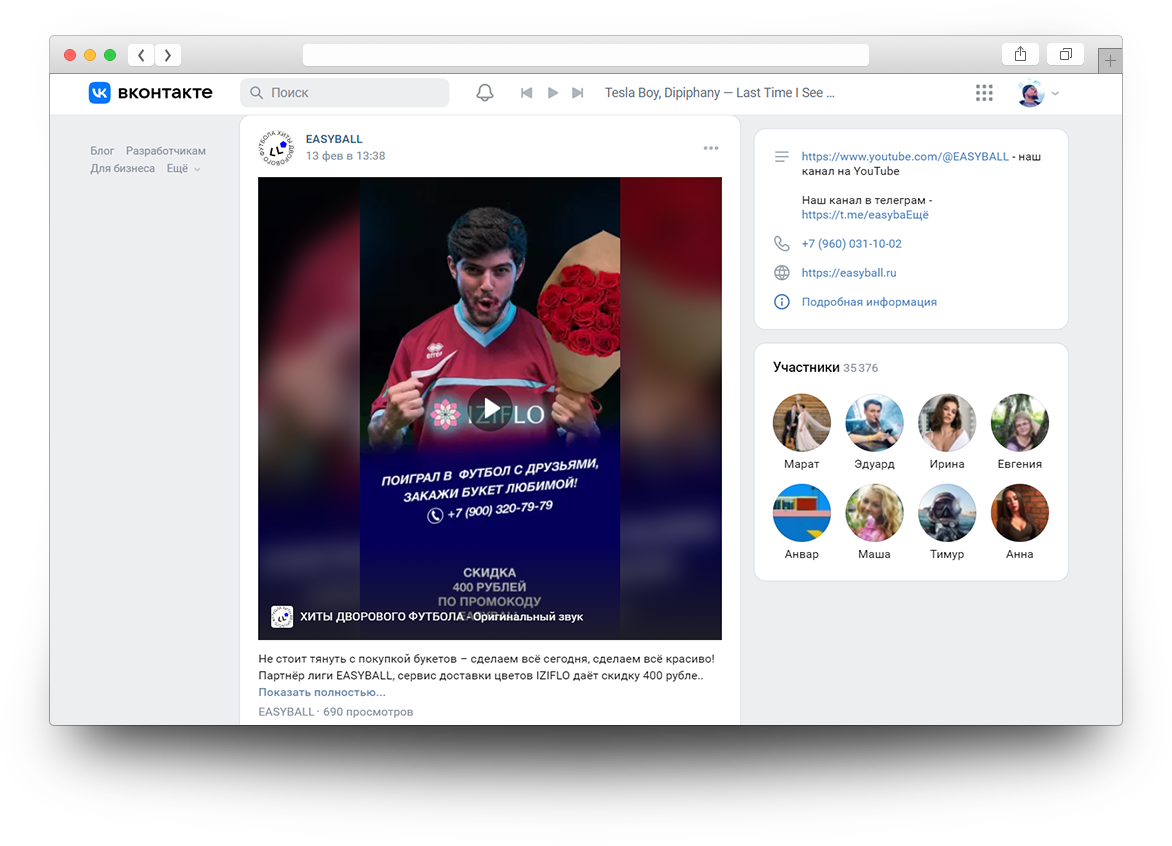Open member Ирина's avatar
Image resolution: width=1172 pixels, height=846 pixels.
tap(947, 423)
